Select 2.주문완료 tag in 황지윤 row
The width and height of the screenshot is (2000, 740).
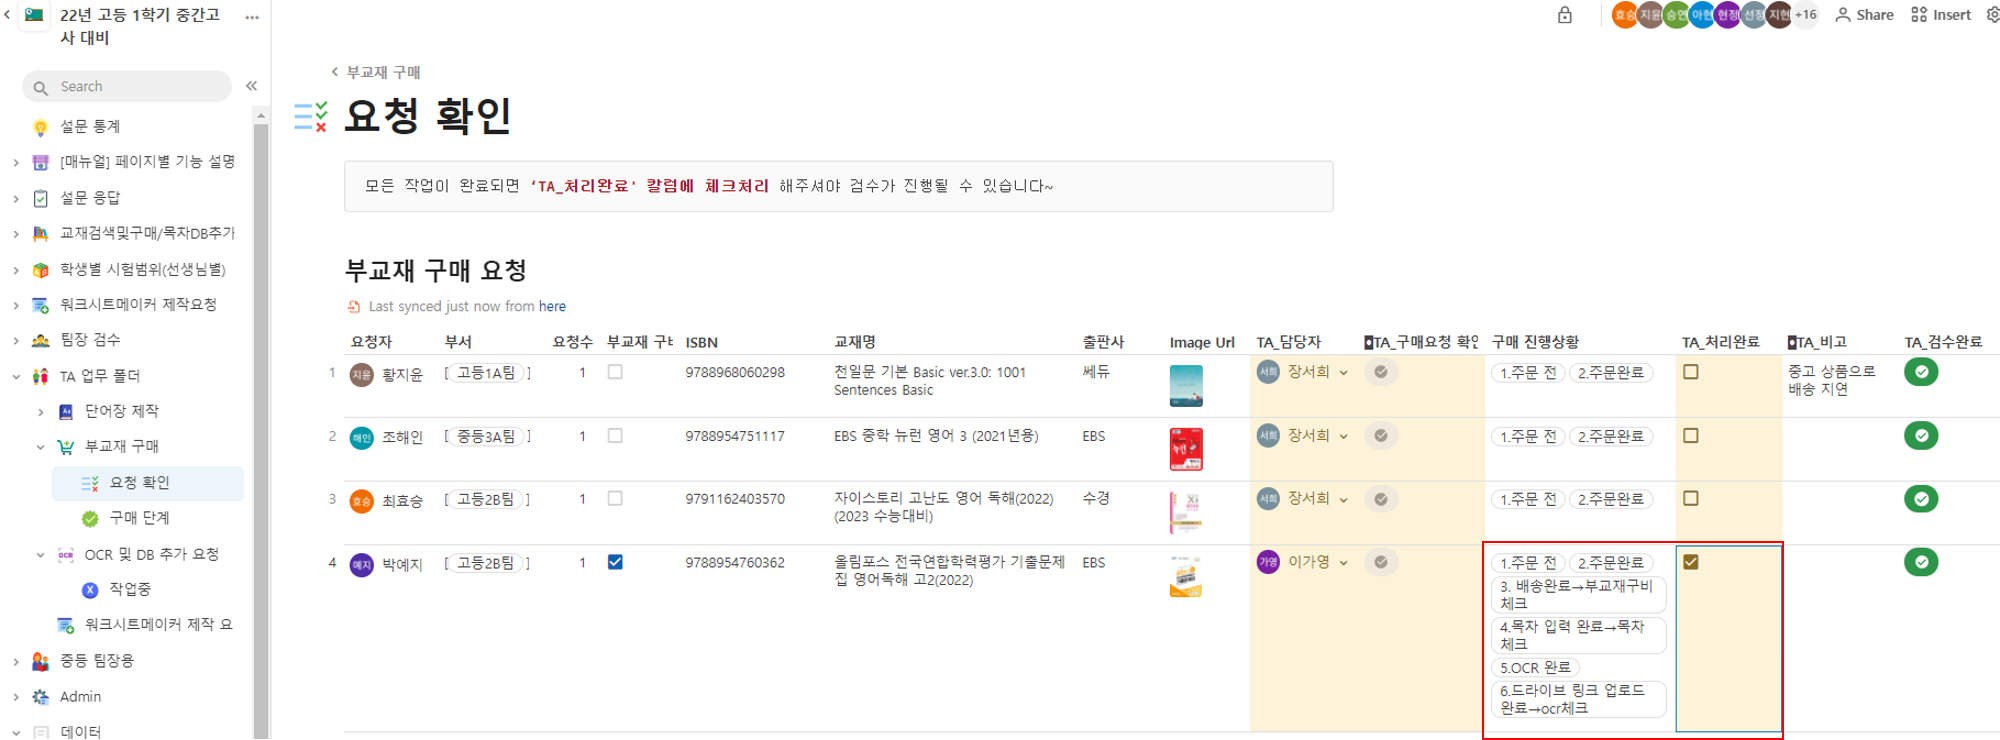click(1610, 373)
